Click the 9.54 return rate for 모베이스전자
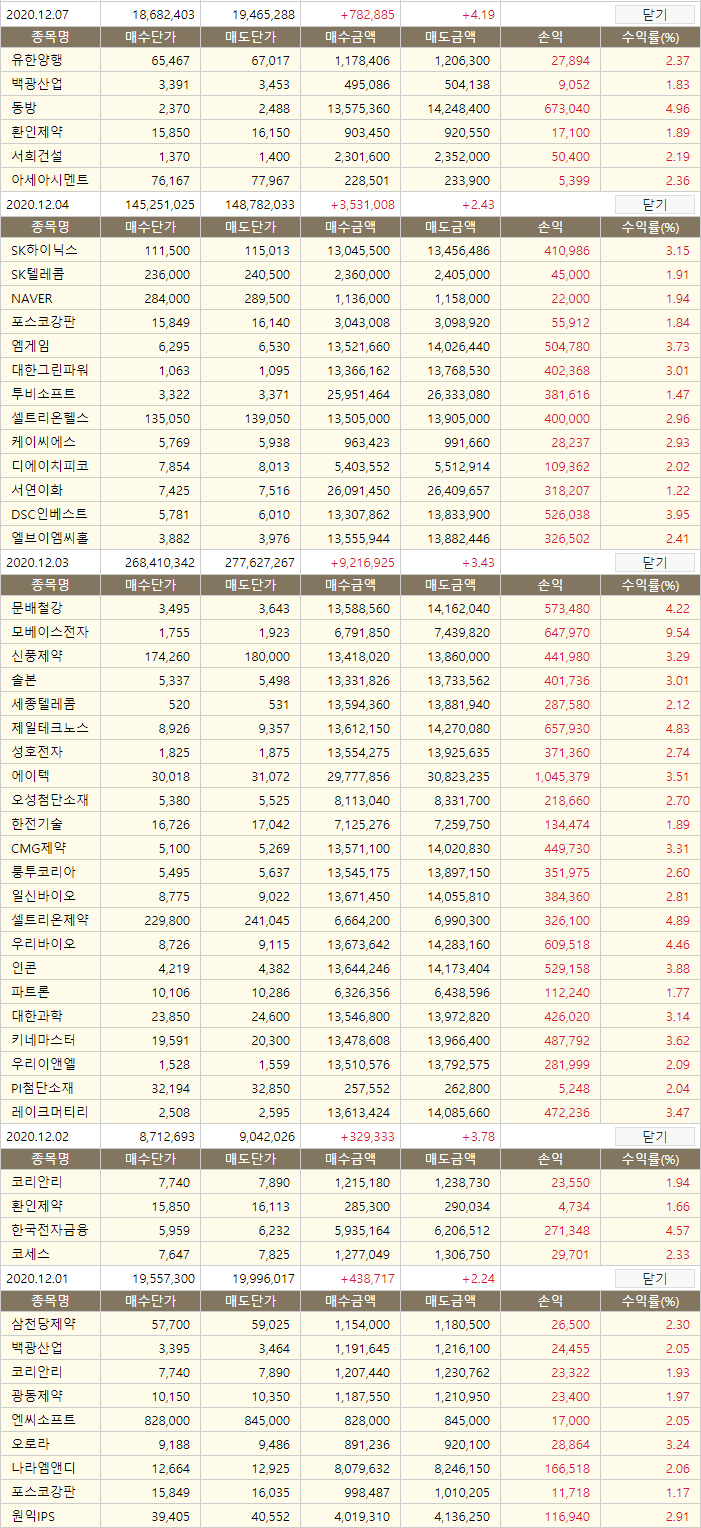 pyautogui.click(x=678, y=633)
